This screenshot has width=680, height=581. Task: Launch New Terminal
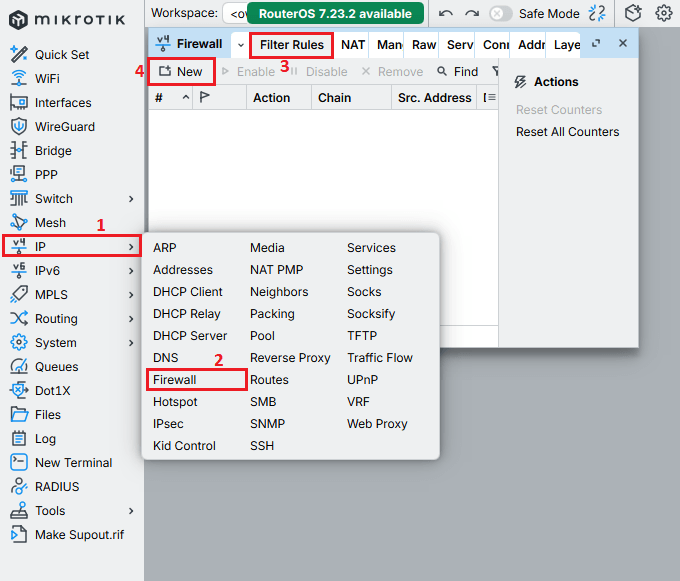(x=61, y=463)
